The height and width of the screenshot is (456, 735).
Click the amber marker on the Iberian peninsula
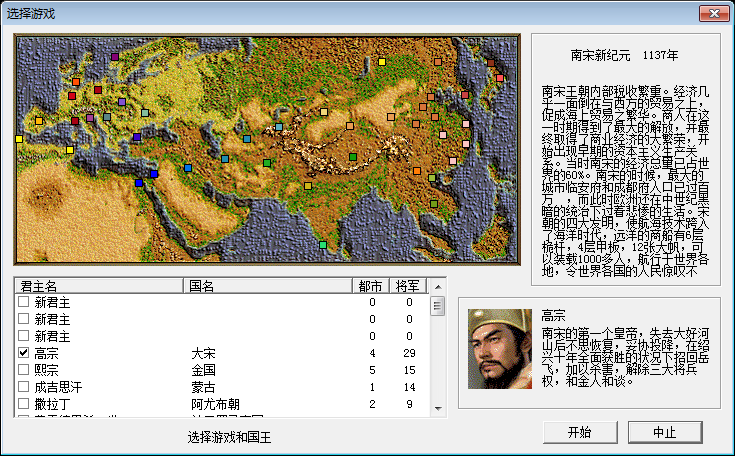click(x=39, y=121)
